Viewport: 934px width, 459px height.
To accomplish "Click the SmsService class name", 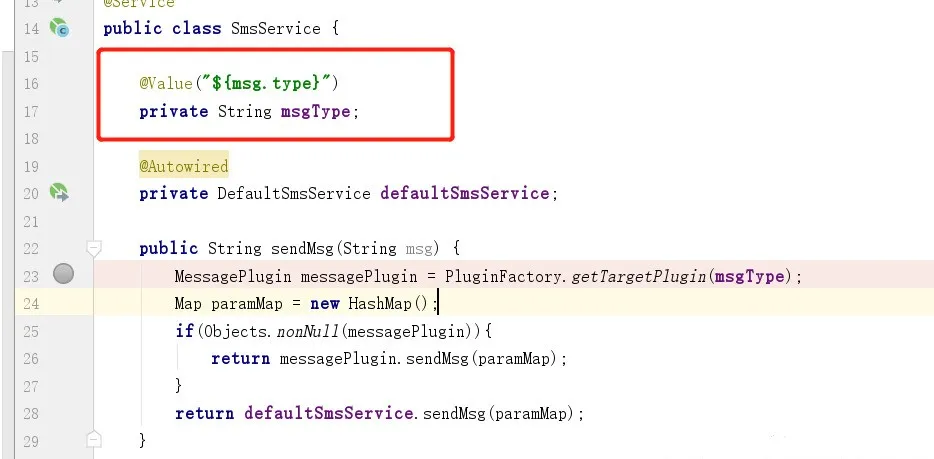I will point(275,29).
